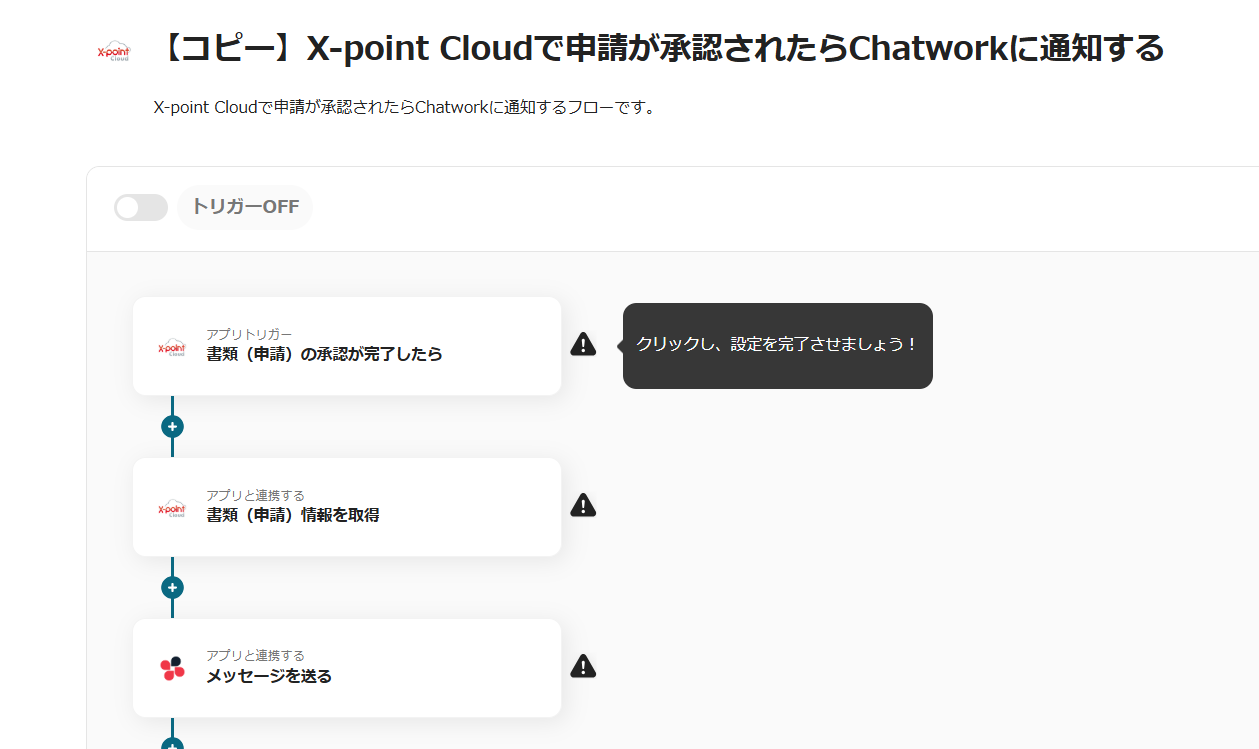Click the アプリトリガー label

249,334
